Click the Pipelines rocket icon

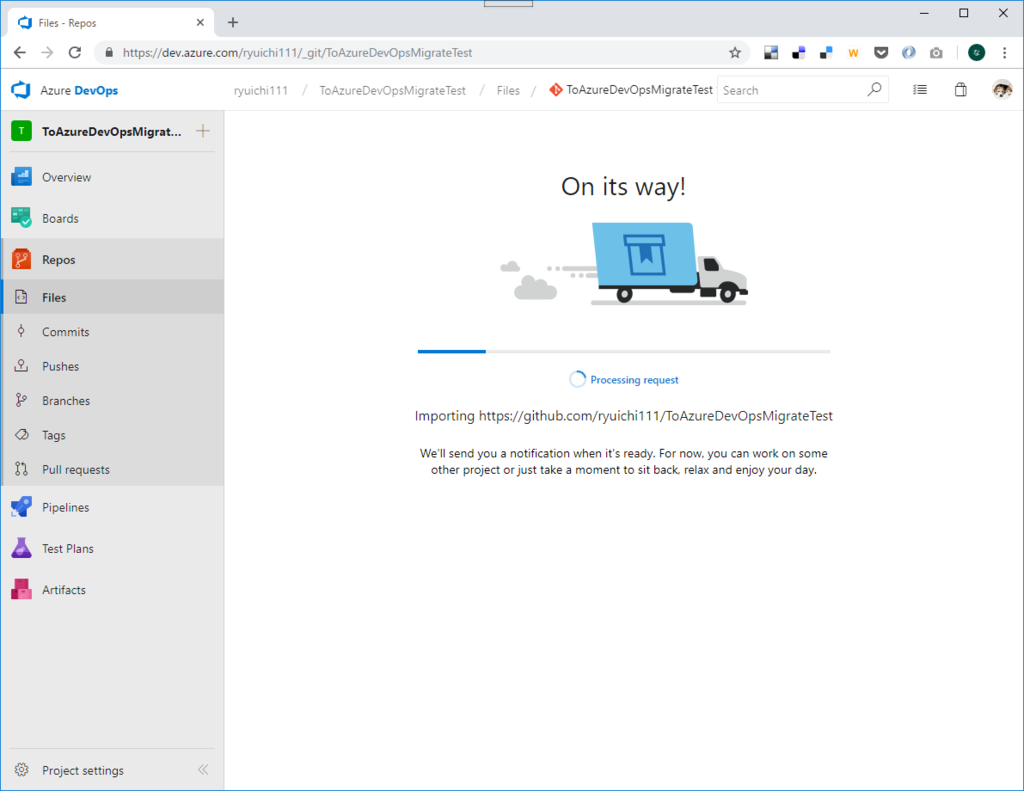click(x=21, y=507)
